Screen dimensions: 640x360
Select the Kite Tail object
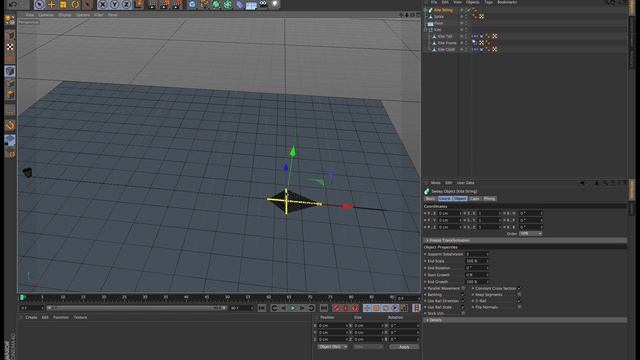pyautogui.click(x=445, y=36)
